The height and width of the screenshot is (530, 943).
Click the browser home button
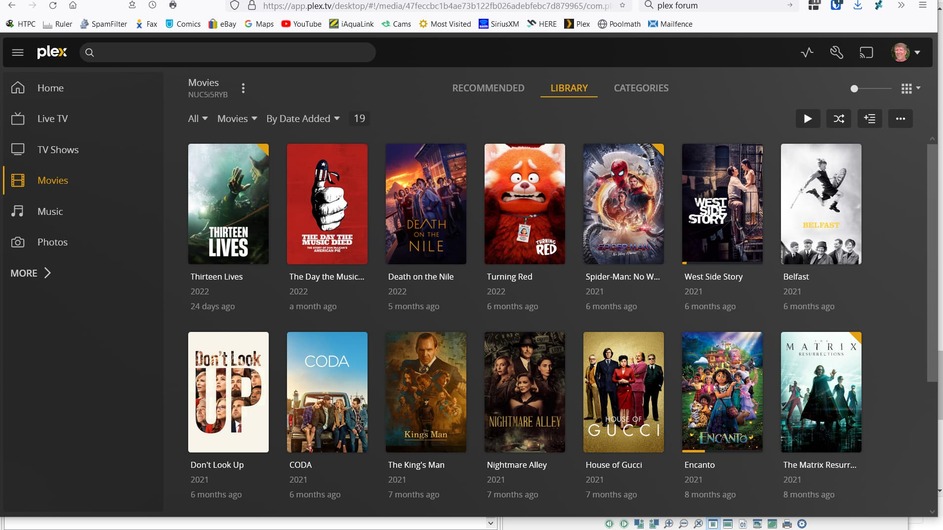[73, 5]
